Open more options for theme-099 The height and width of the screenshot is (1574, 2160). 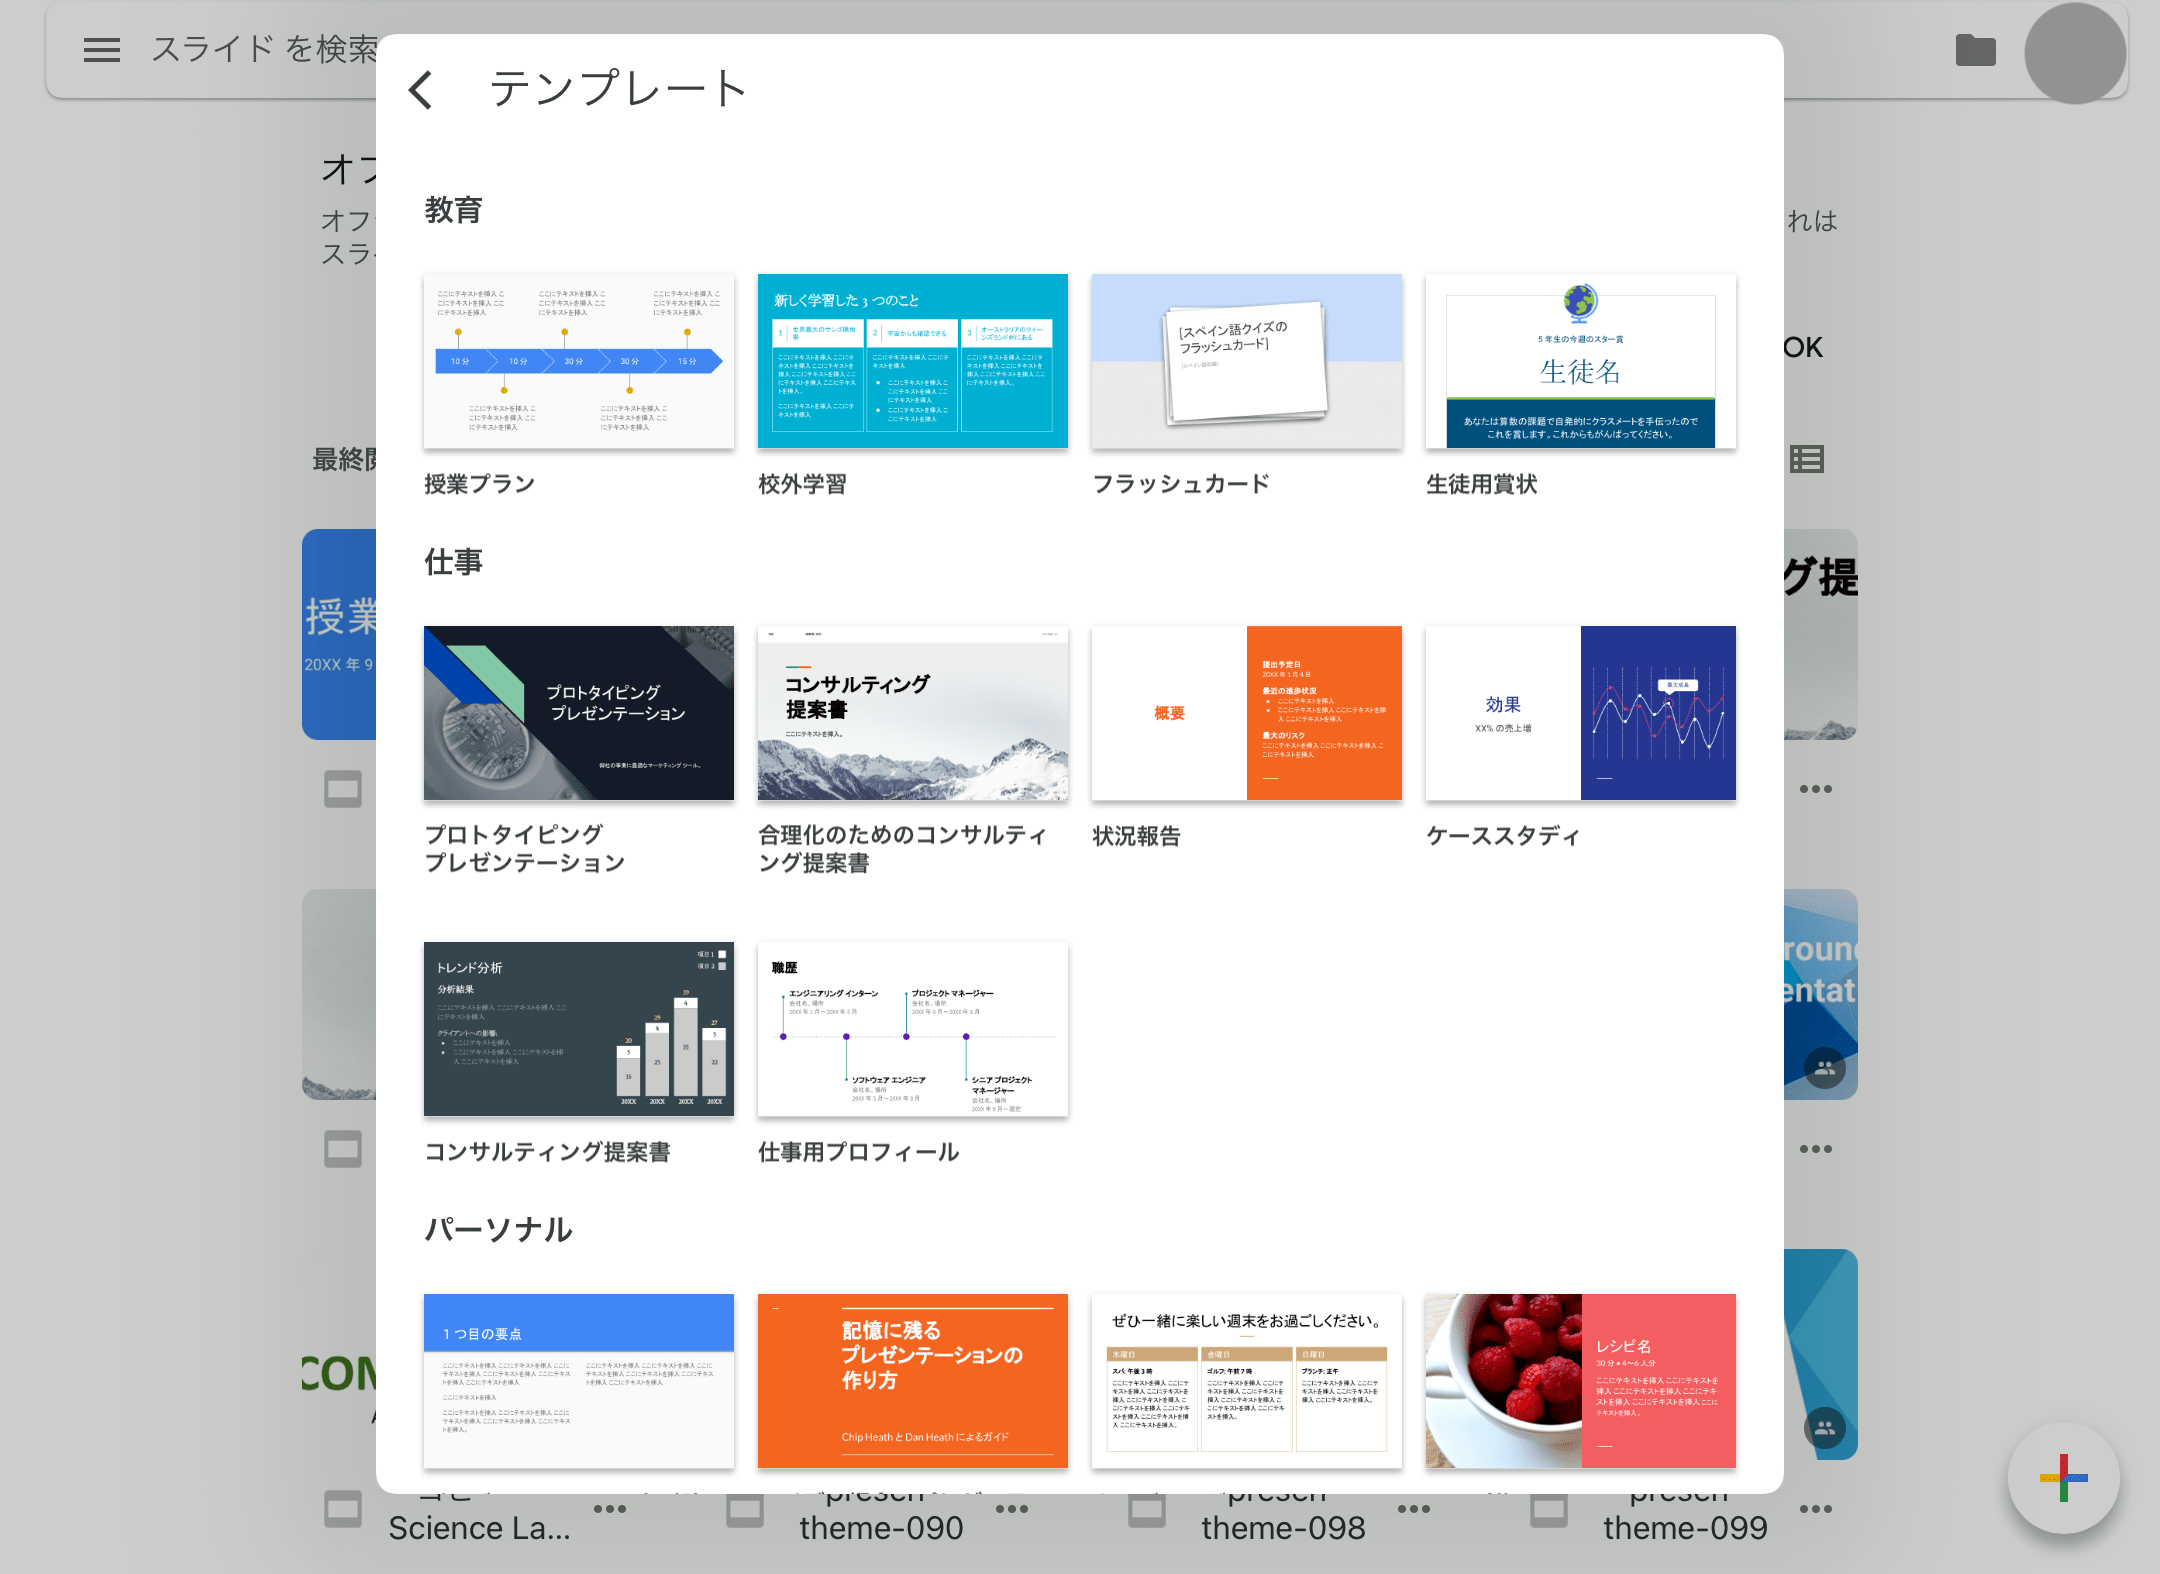click(1816, 1509)
